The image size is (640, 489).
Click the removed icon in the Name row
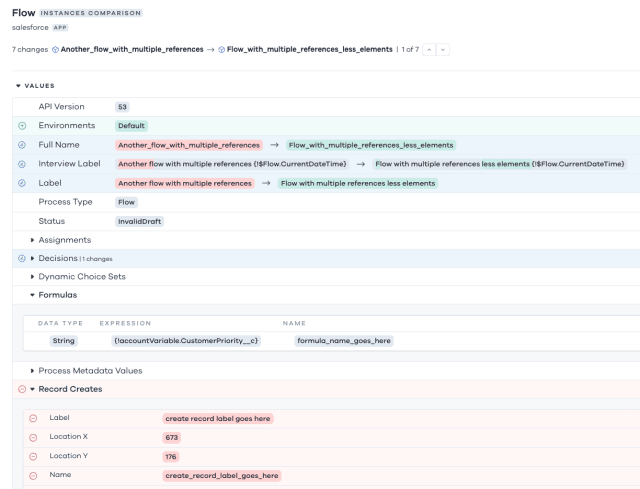[33, 475]
